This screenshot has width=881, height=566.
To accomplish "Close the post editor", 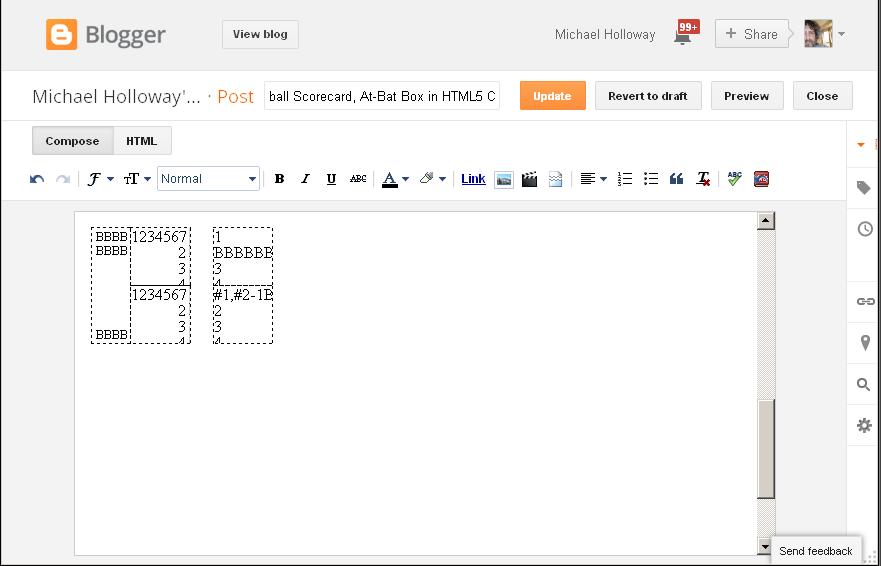I will 822,96.
